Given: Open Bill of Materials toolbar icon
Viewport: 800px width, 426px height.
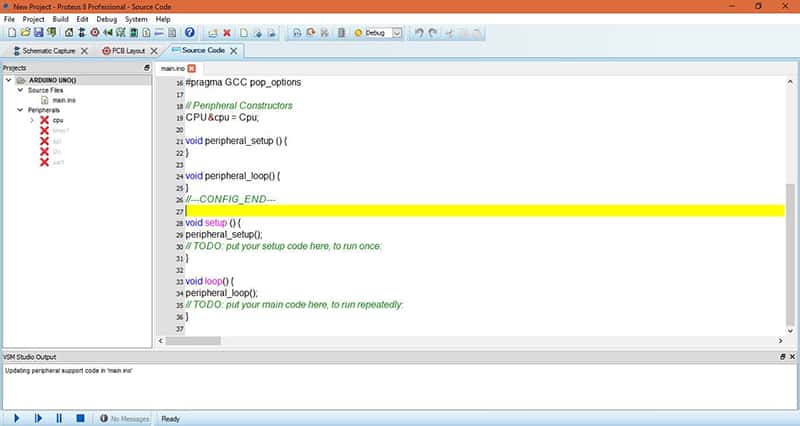Looking at the screenshot, I should (x=146, y=33).
